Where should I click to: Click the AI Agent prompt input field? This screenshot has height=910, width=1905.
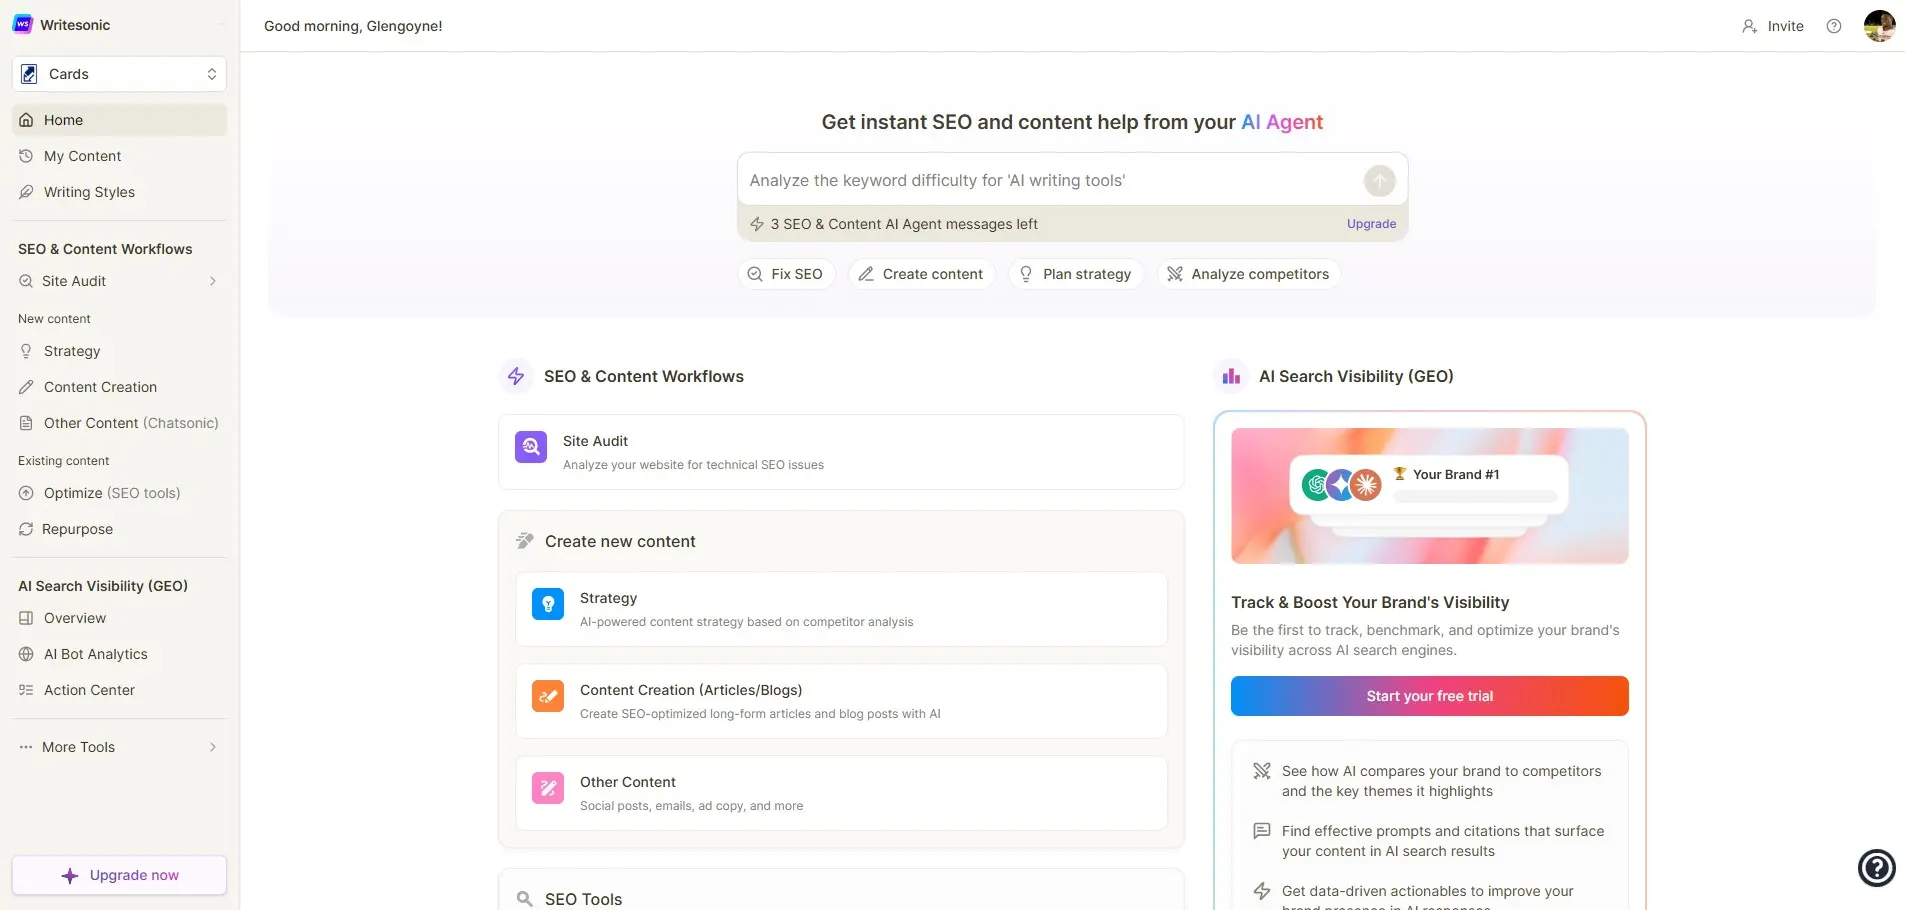pos(1050,181)
